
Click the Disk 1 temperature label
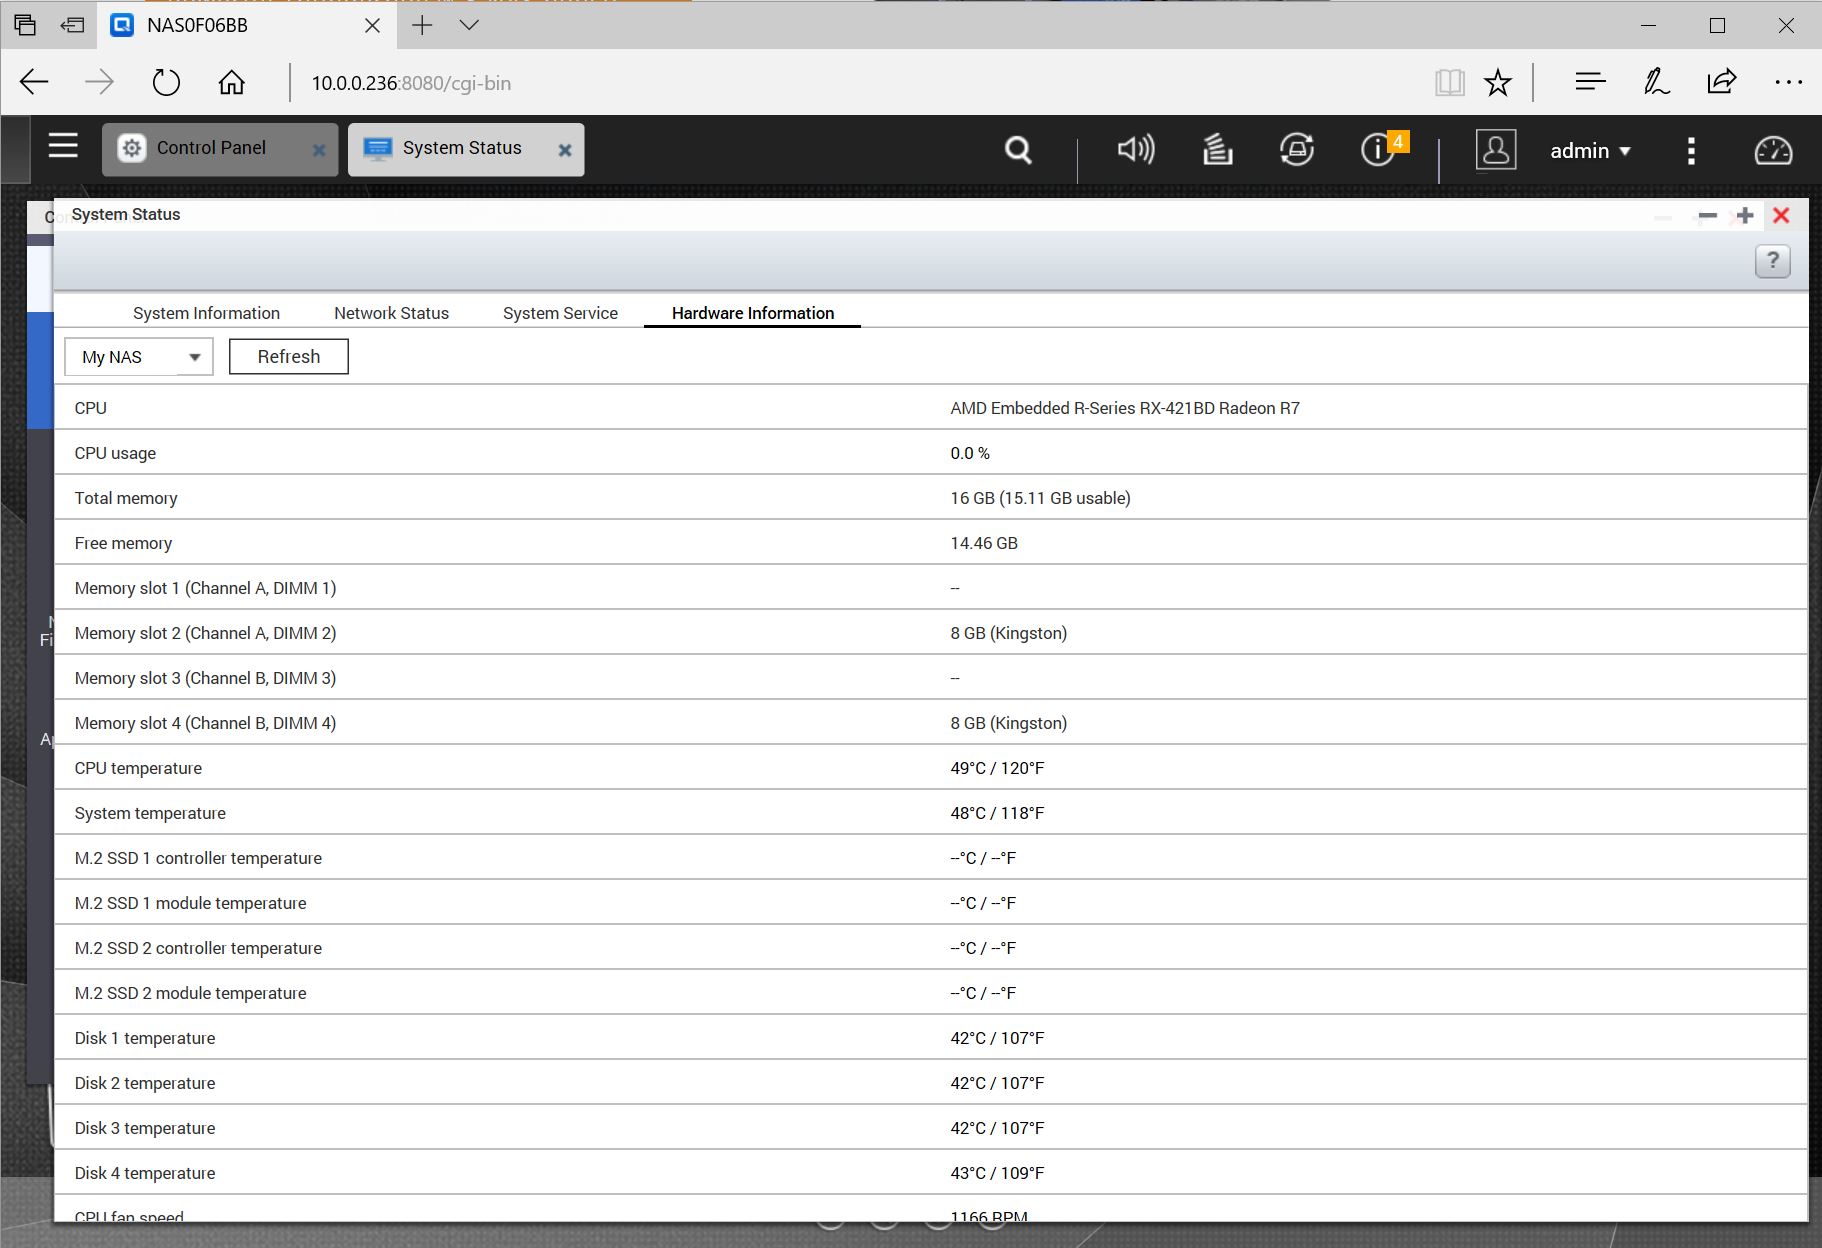coord(145,1038)
